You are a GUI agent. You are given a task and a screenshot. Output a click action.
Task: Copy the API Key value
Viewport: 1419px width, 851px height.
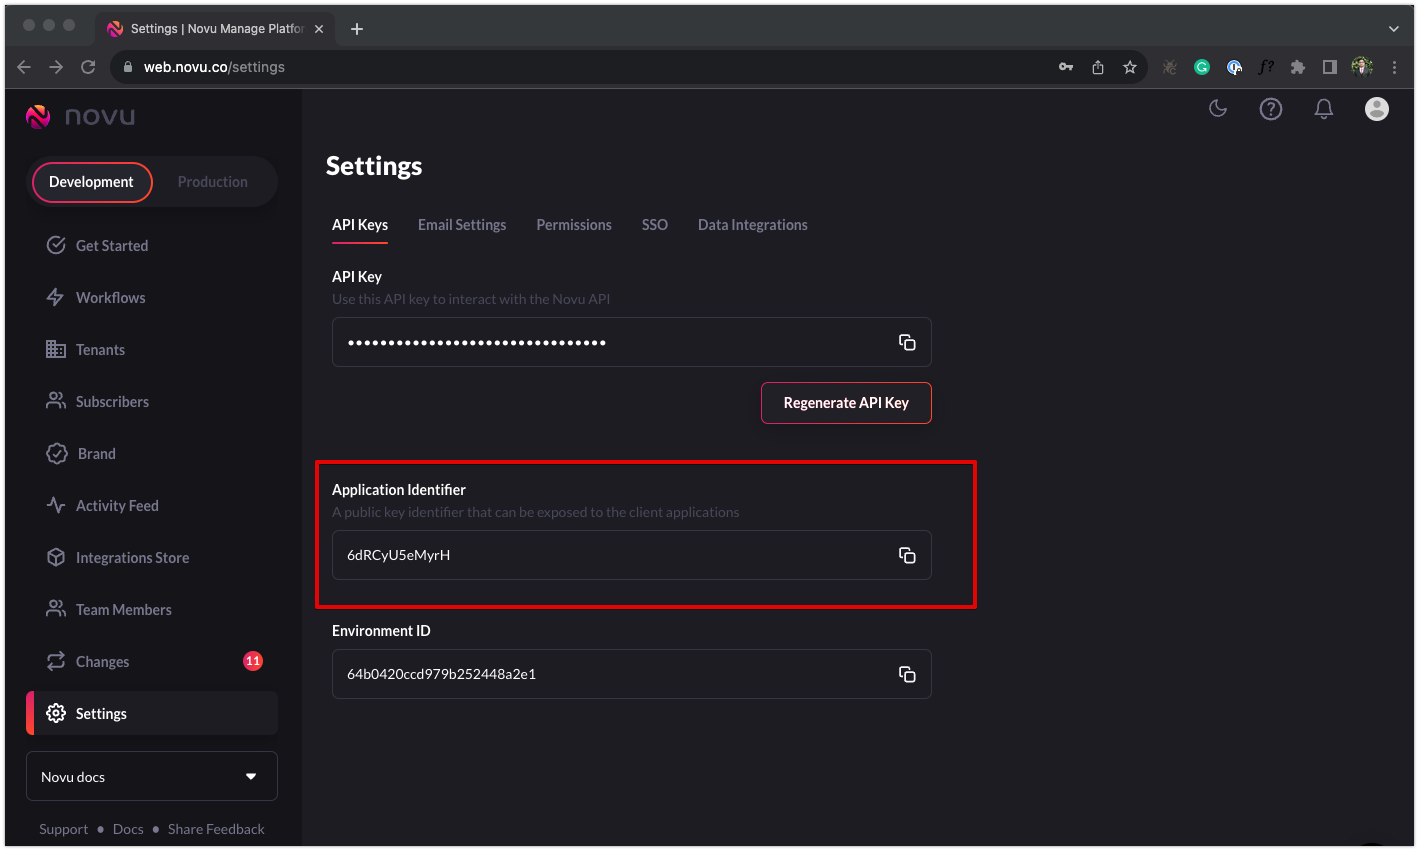click(x=907, y=342)
